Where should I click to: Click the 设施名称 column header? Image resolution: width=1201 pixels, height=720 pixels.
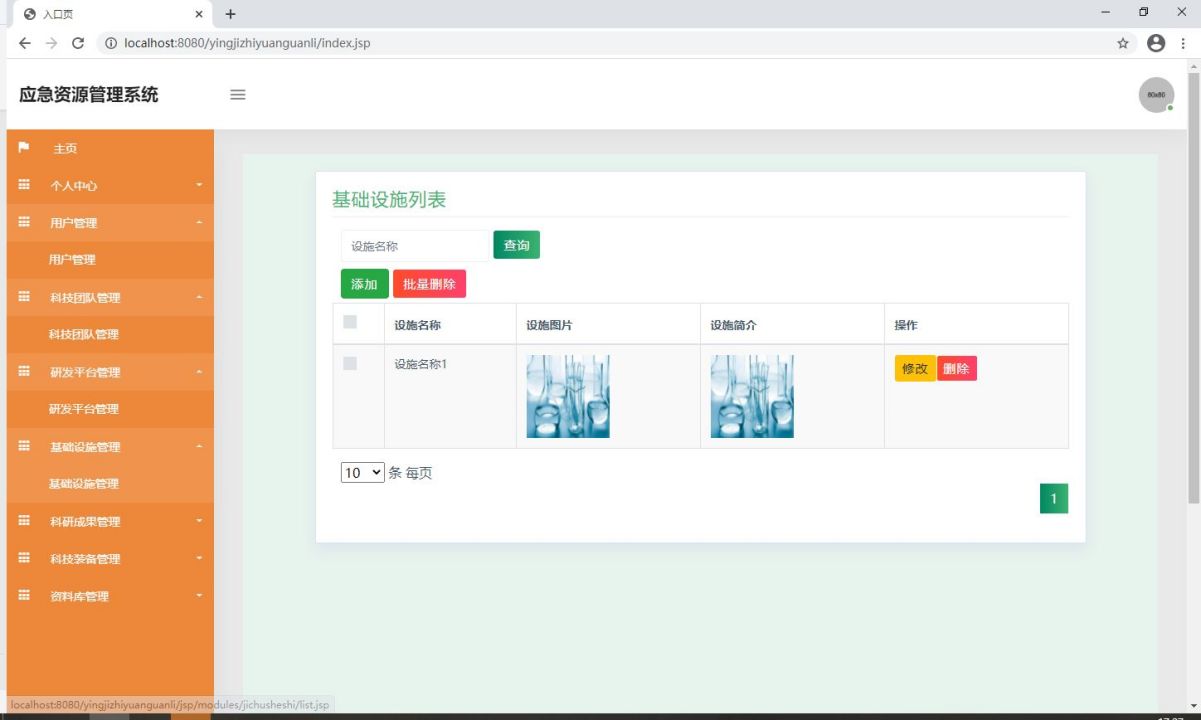418,325
